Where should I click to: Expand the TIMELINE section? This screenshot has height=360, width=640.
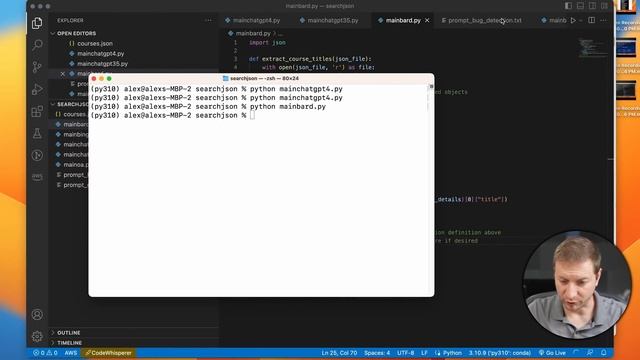[x=69, y=343]
